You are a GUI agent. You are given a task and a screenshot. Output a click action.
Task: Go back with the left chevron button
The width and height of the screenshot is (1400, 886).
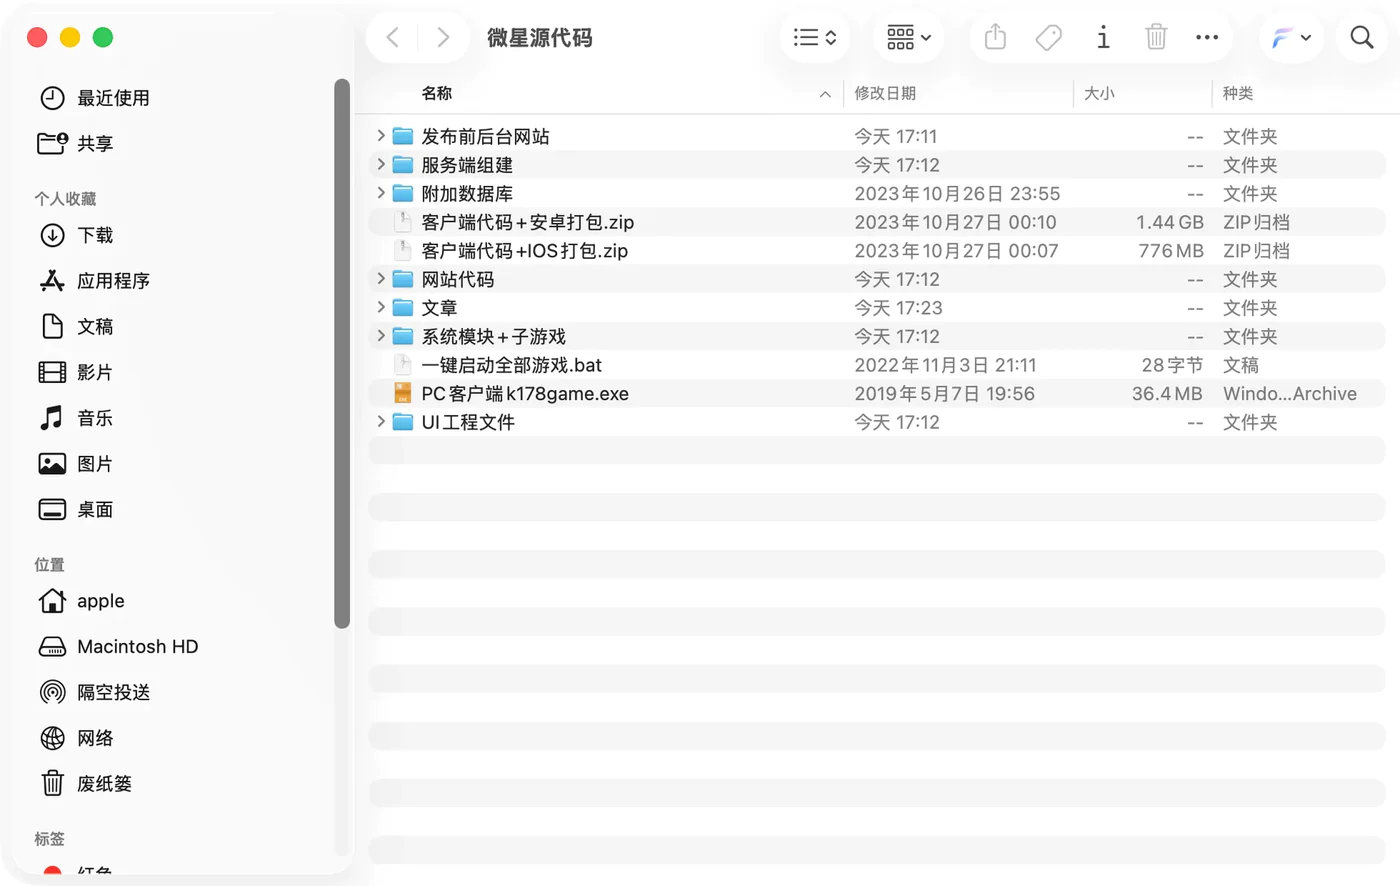pos(393,38)
